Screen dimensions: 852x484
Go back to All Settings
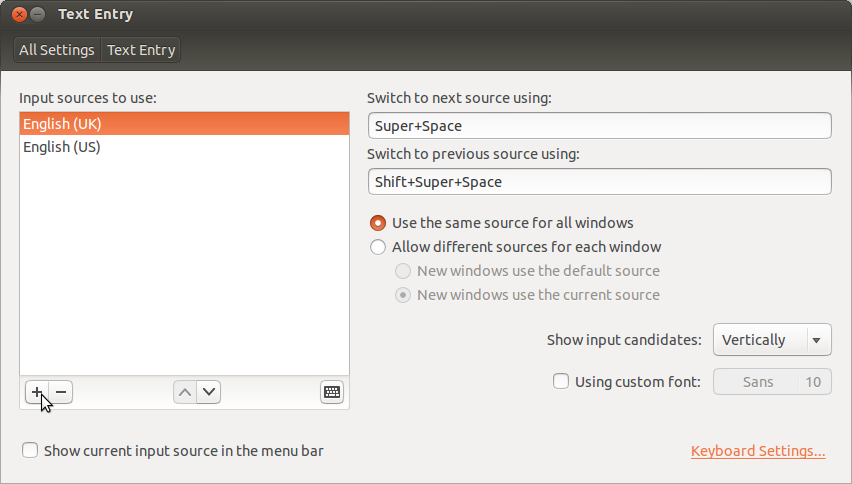pos(57,50)
